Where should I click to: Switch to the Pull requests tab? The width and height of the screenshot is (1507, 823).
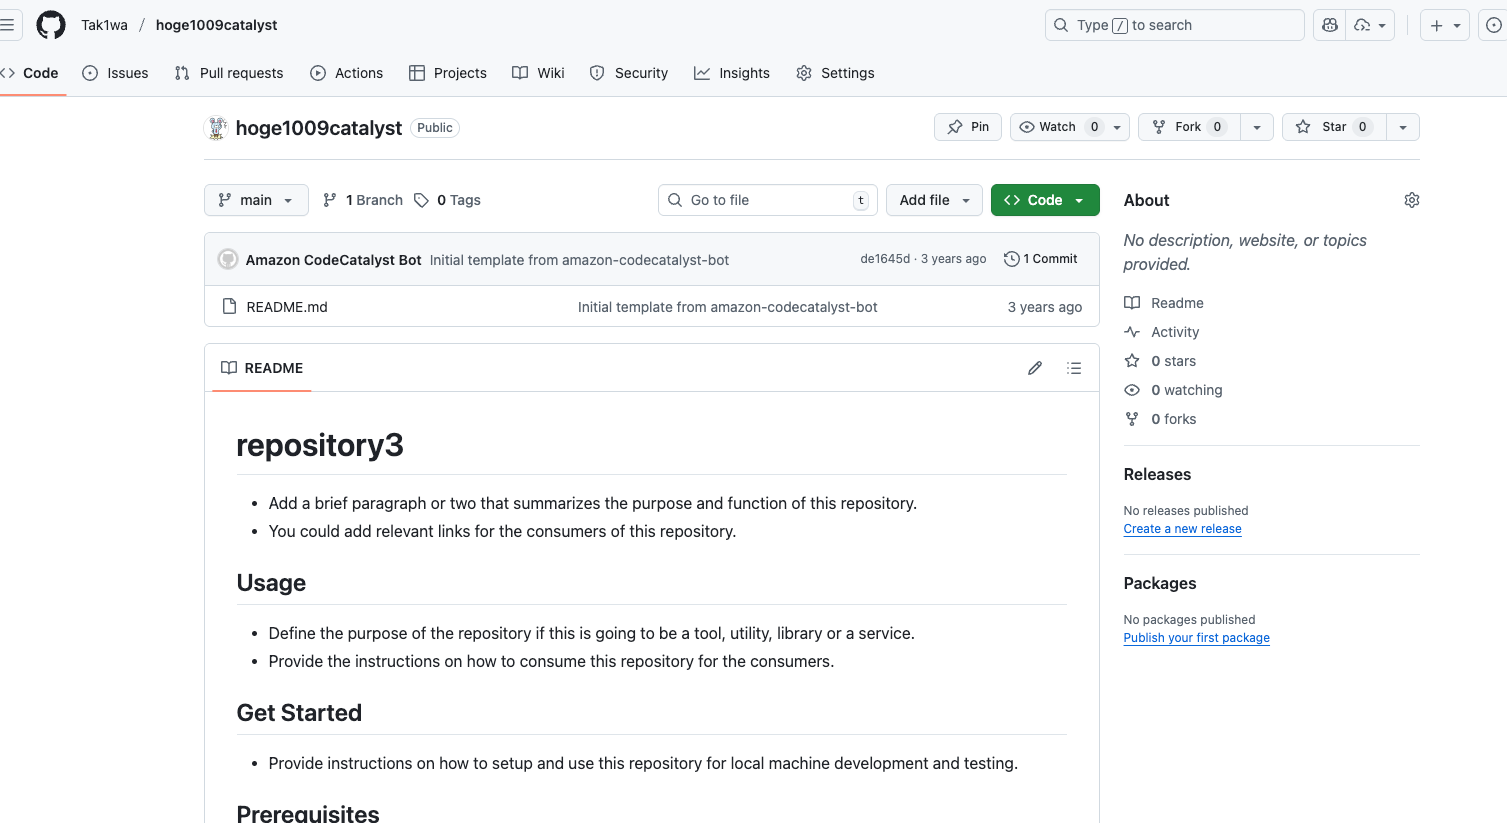pyautogui.click(x=229, y=73)
